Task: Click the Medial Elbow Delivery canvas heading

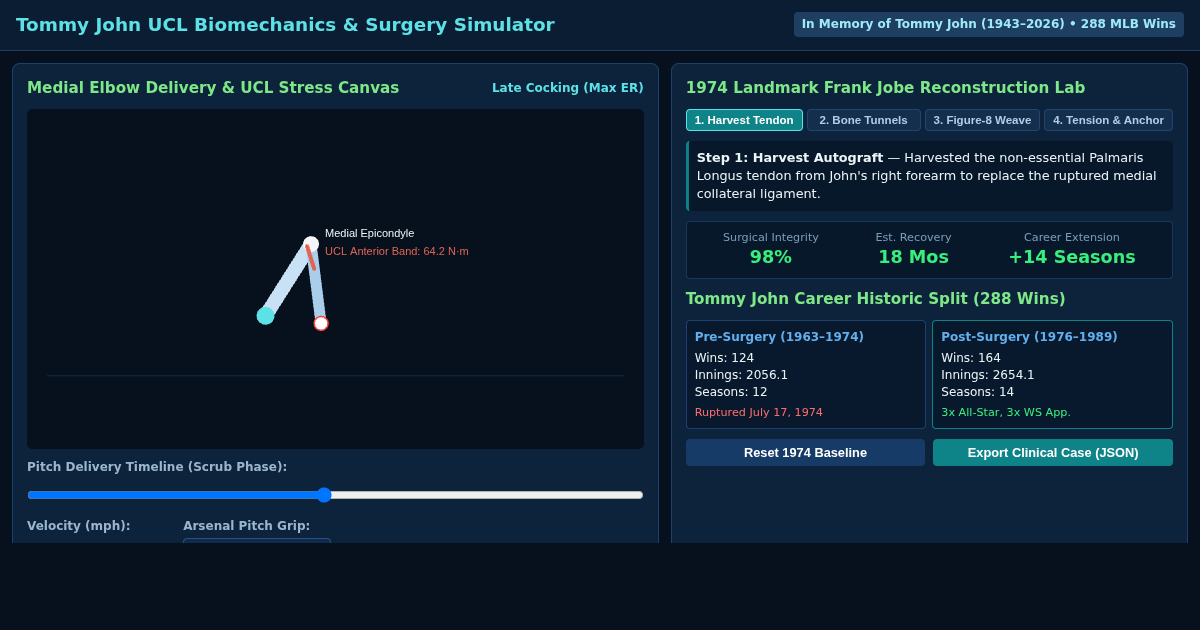Action: pyautogui.click(x=213, y=88)
